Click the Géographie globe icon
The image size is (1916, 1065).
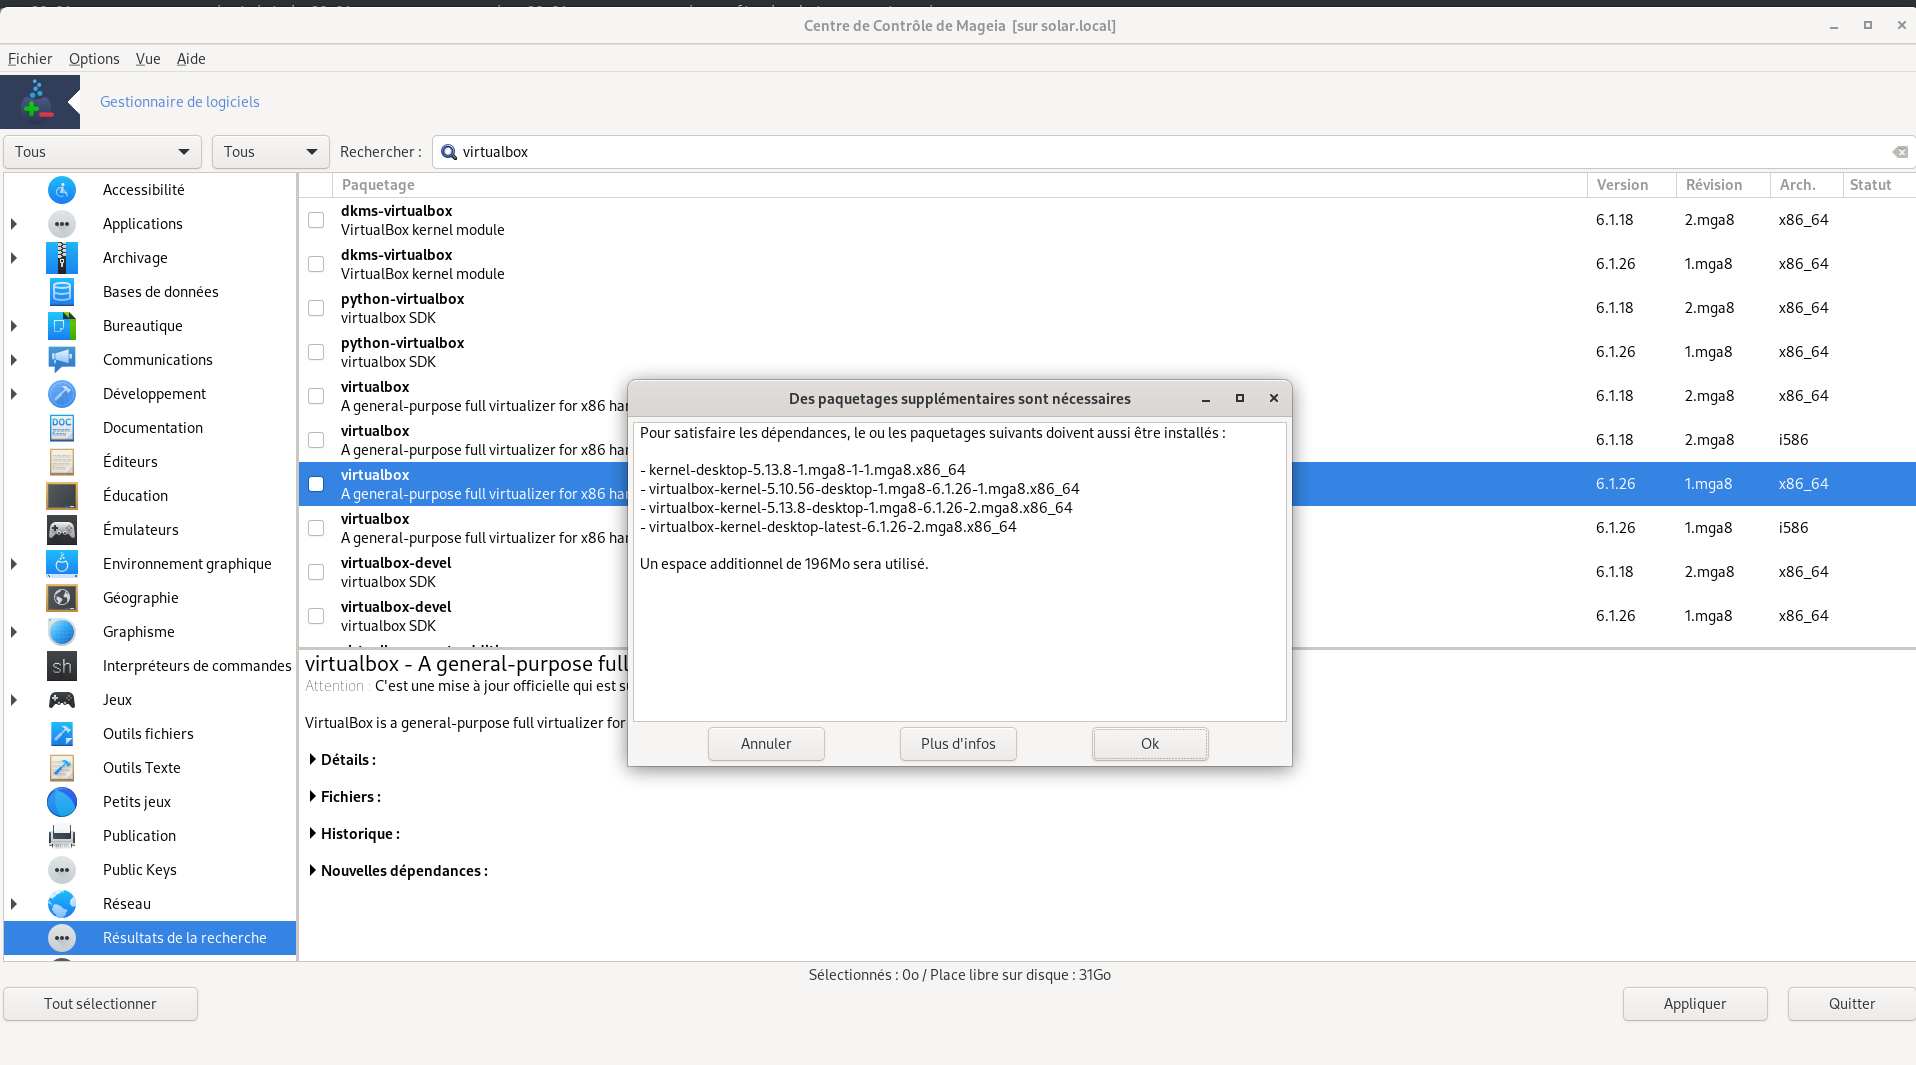pos(62,598)
